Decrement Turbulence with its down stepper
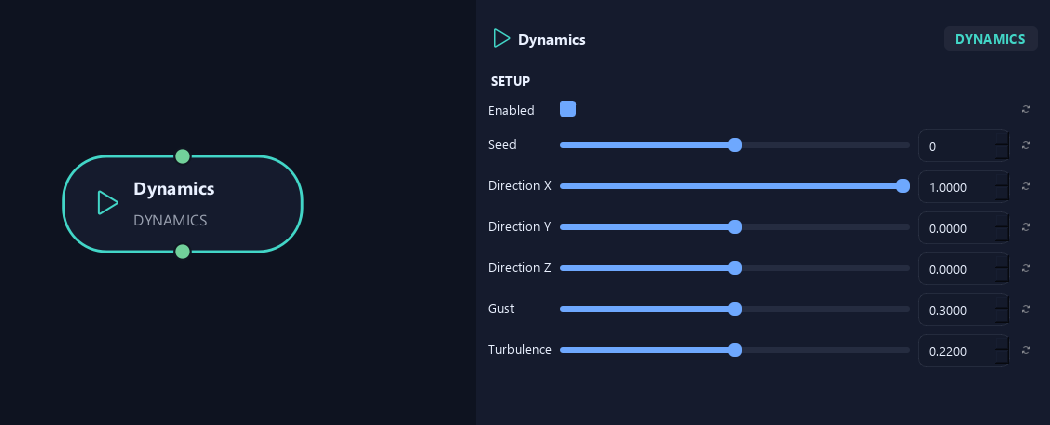 pos(1002,357)
